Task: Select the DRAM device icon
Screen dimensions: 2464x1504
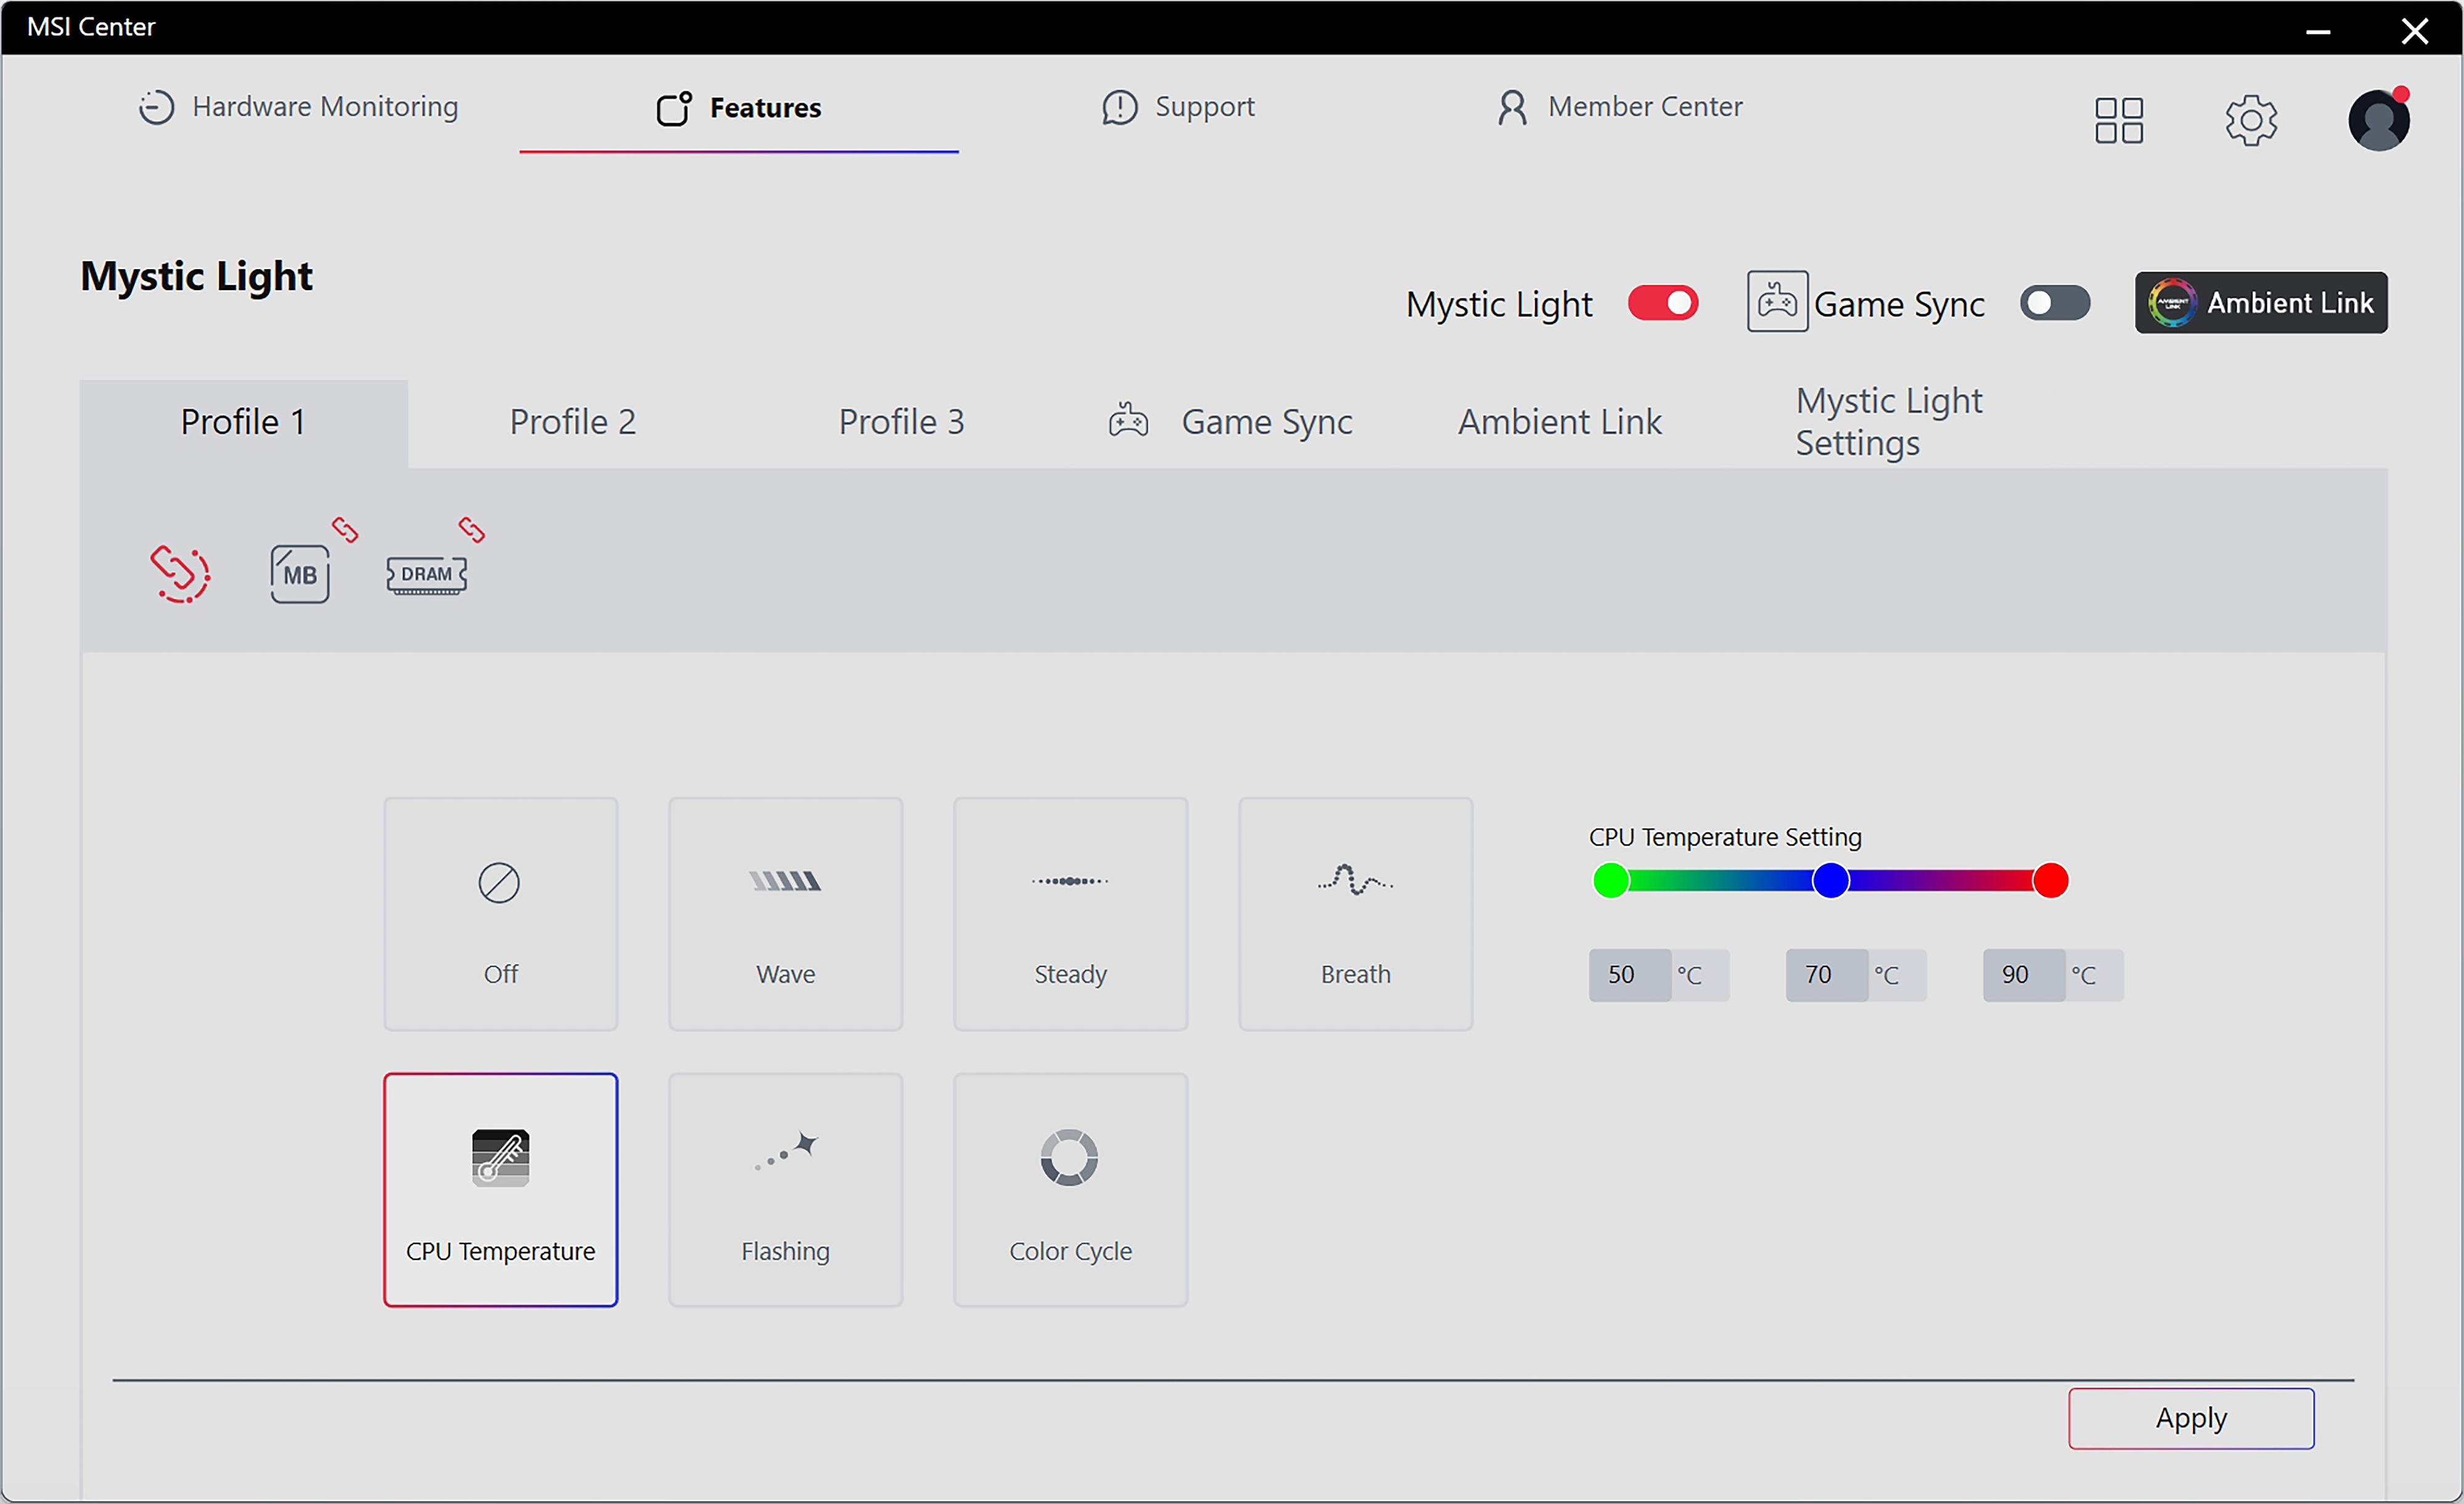Action: click(426, 574)
